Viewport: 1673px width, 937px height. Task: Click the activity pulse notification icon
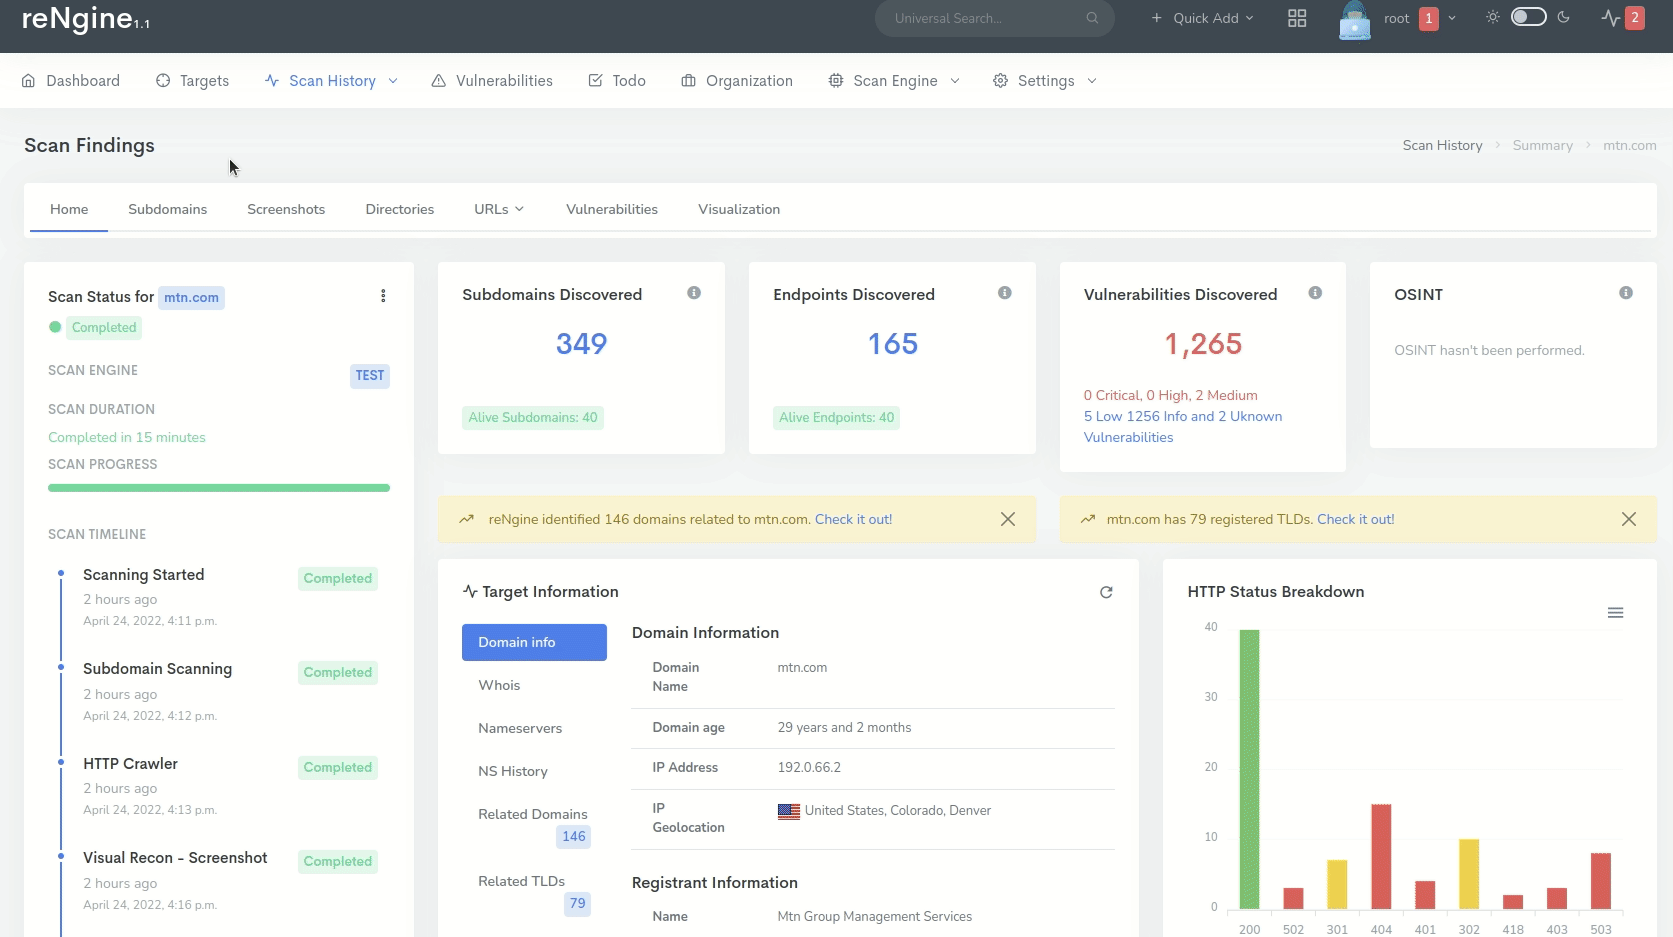point(1610,18)
